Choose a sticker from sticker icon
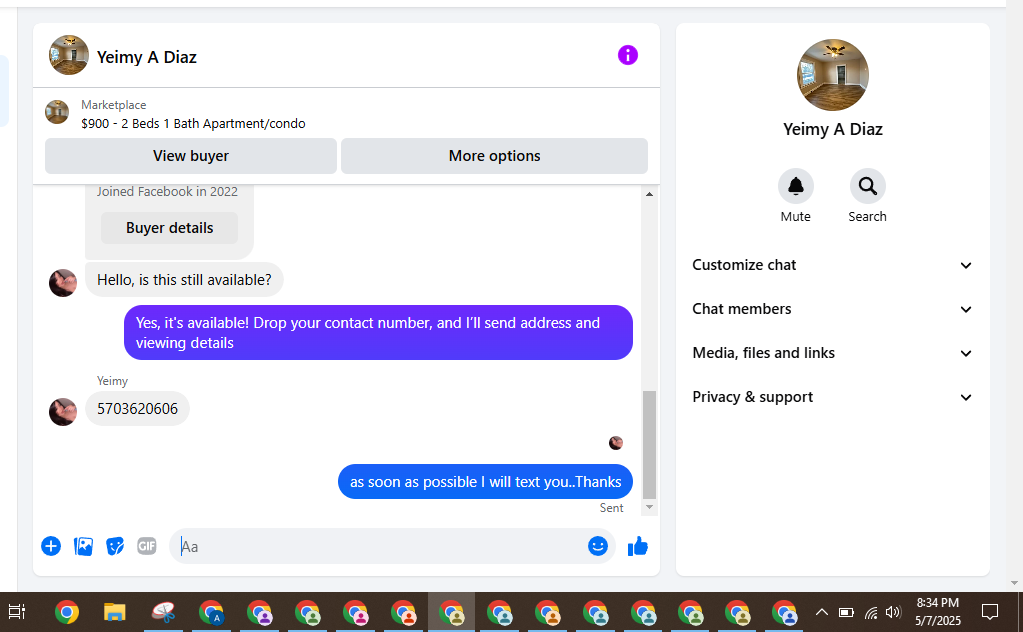Image resolution: width=1023 pixels, height=632 pixels. [115, 546]
